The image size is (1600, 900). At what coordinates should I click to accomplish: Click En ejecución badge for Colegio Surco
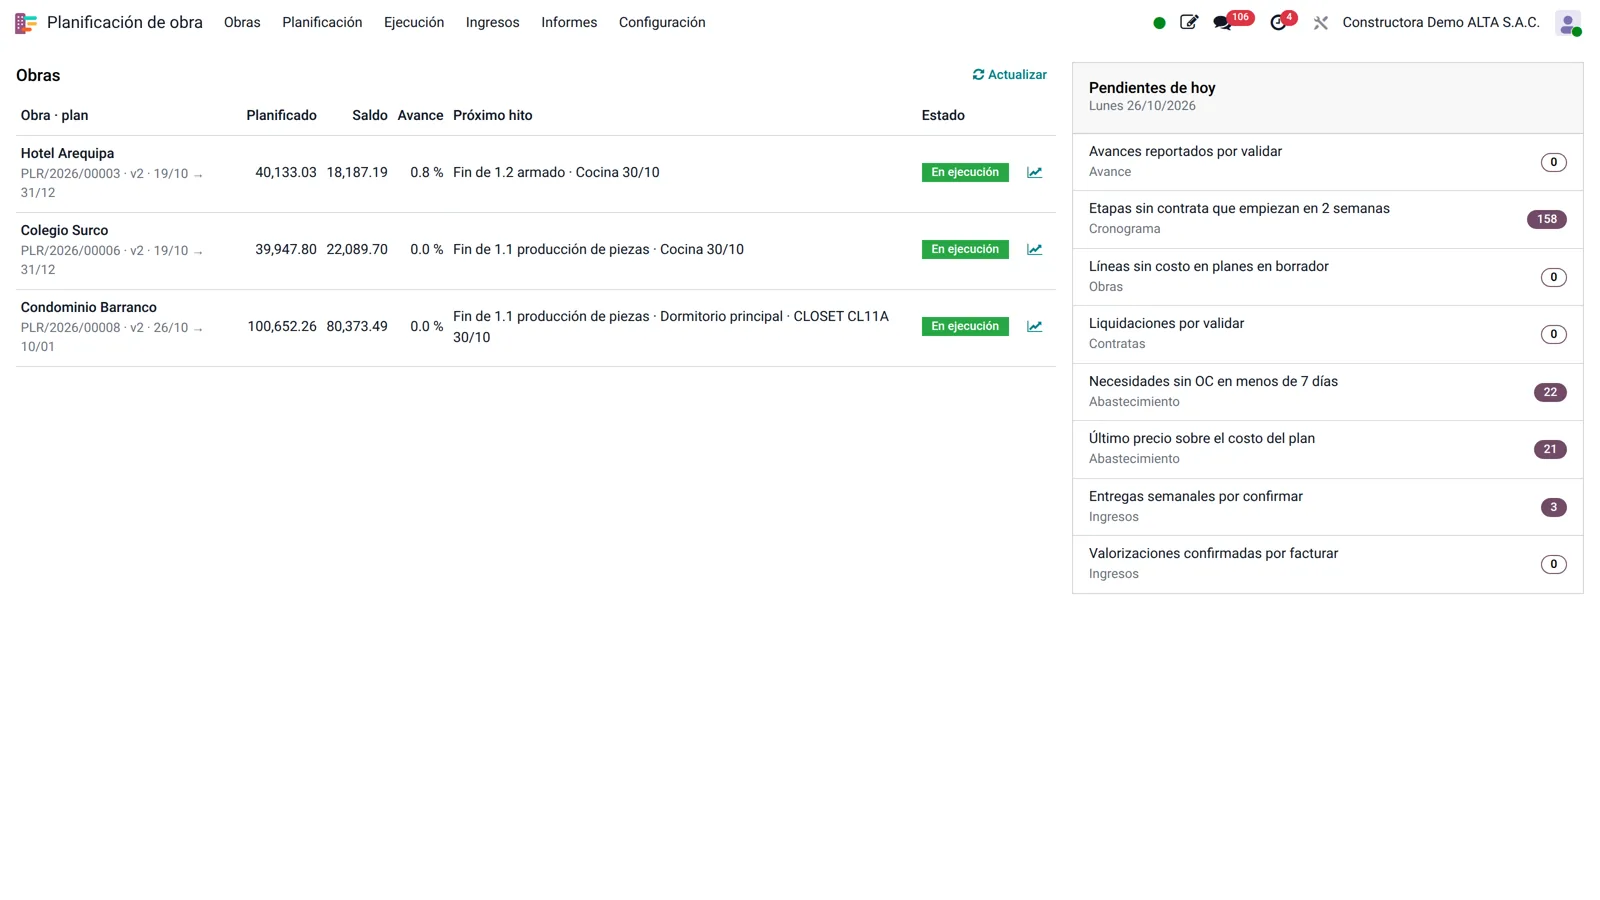[965, 250]
